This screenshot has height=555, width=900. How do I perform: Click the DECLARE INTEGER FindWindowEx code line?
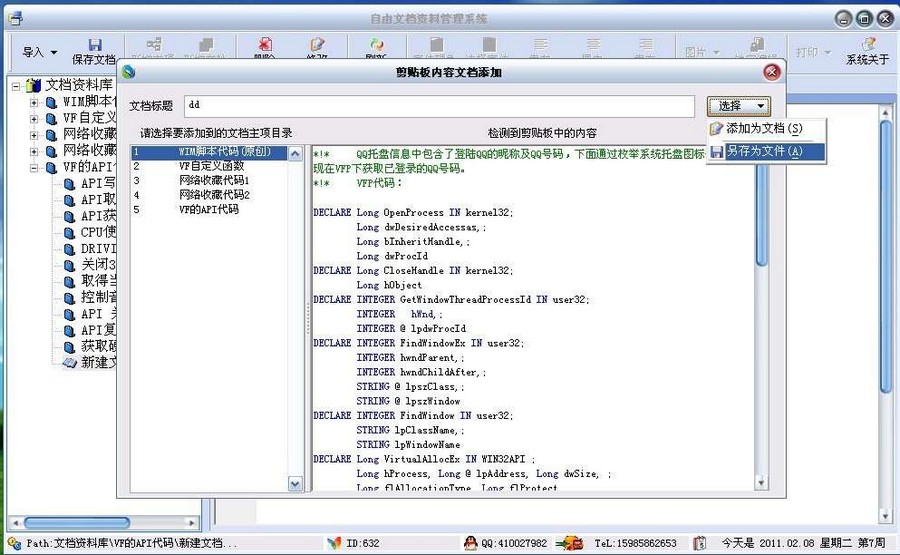coord(418,343)
